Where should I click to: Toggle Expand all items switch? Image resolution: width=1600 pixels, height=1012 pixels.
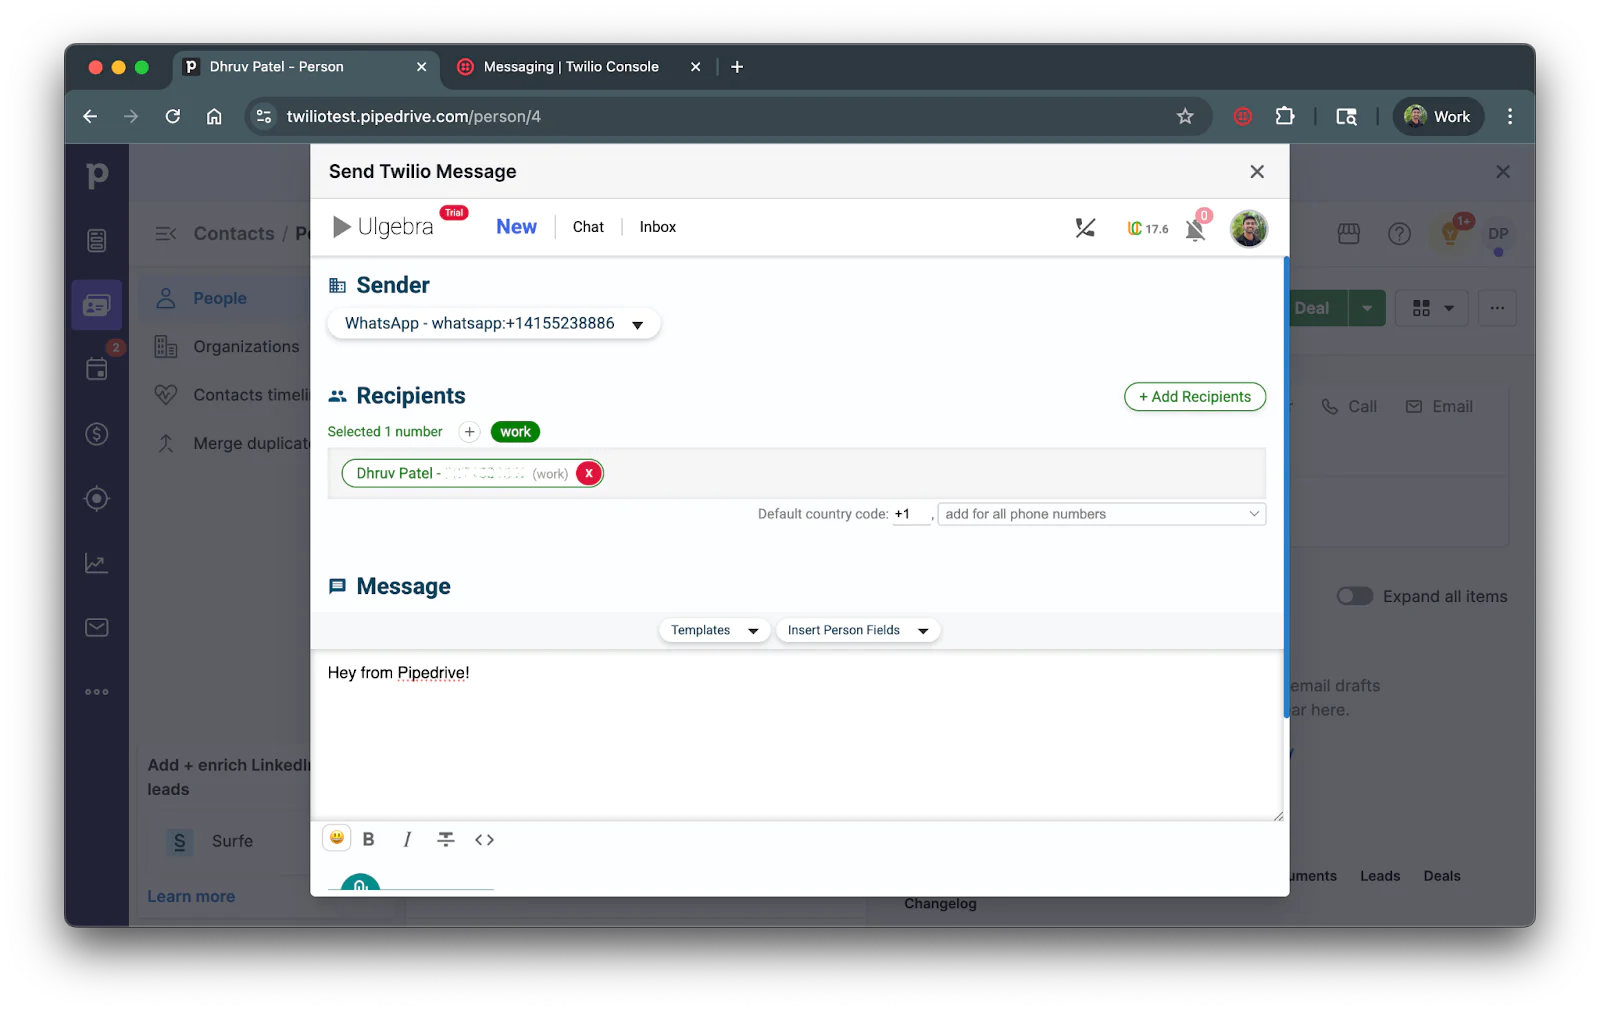(1354, 595)
